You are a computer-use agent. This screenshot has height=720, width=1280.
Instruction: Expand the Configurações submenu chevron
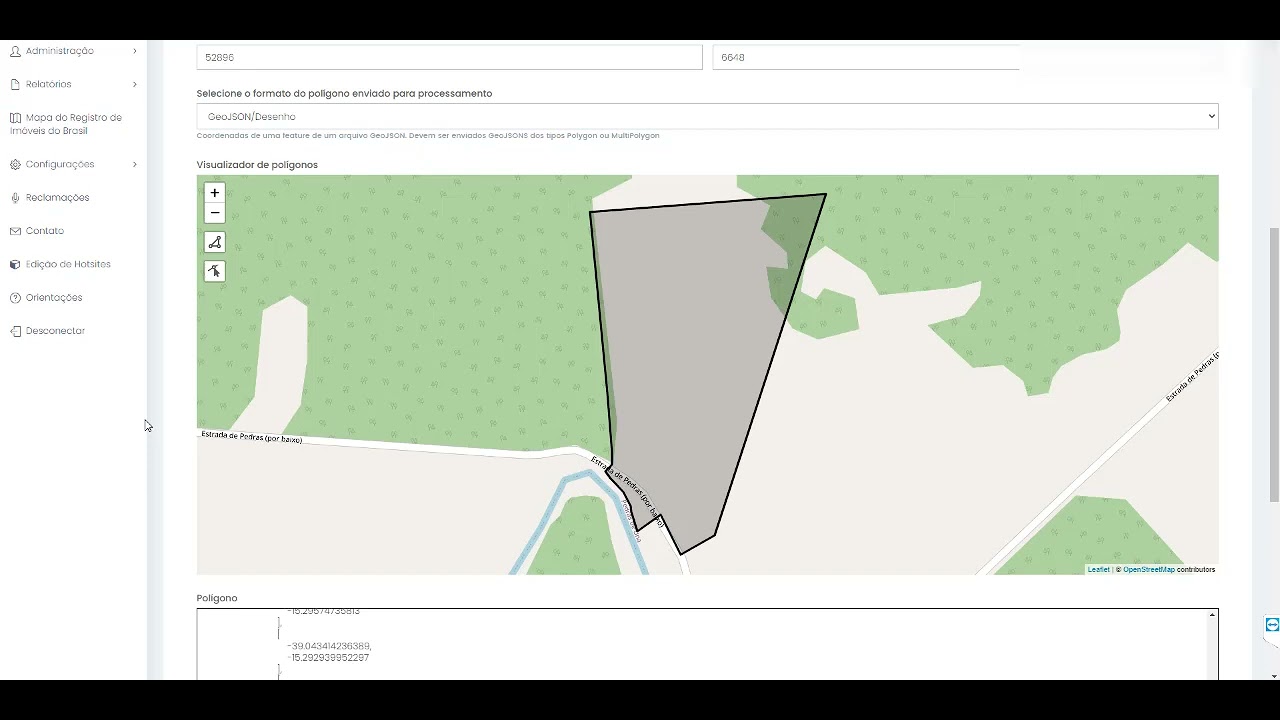click(x=135, y=164)
